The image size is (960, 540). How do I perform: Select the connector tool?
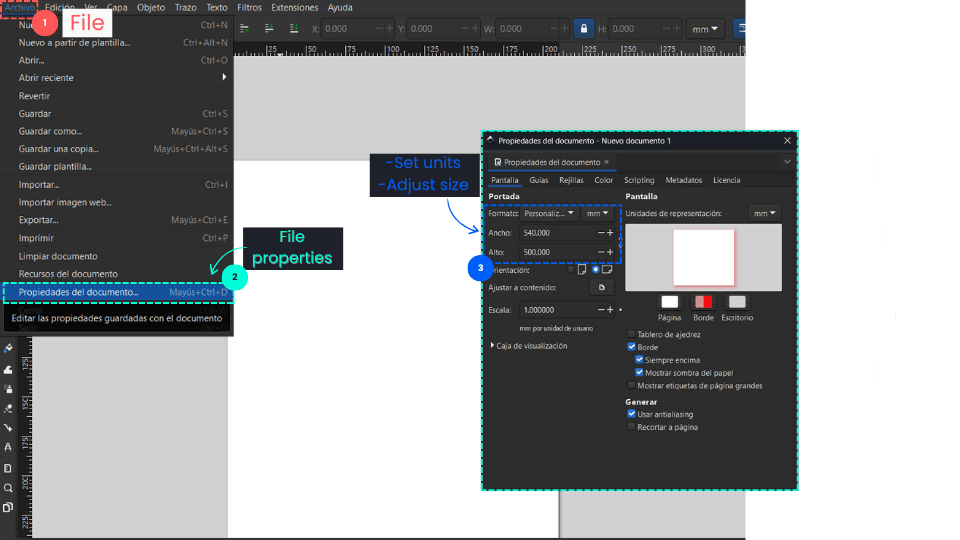point(8,428)
